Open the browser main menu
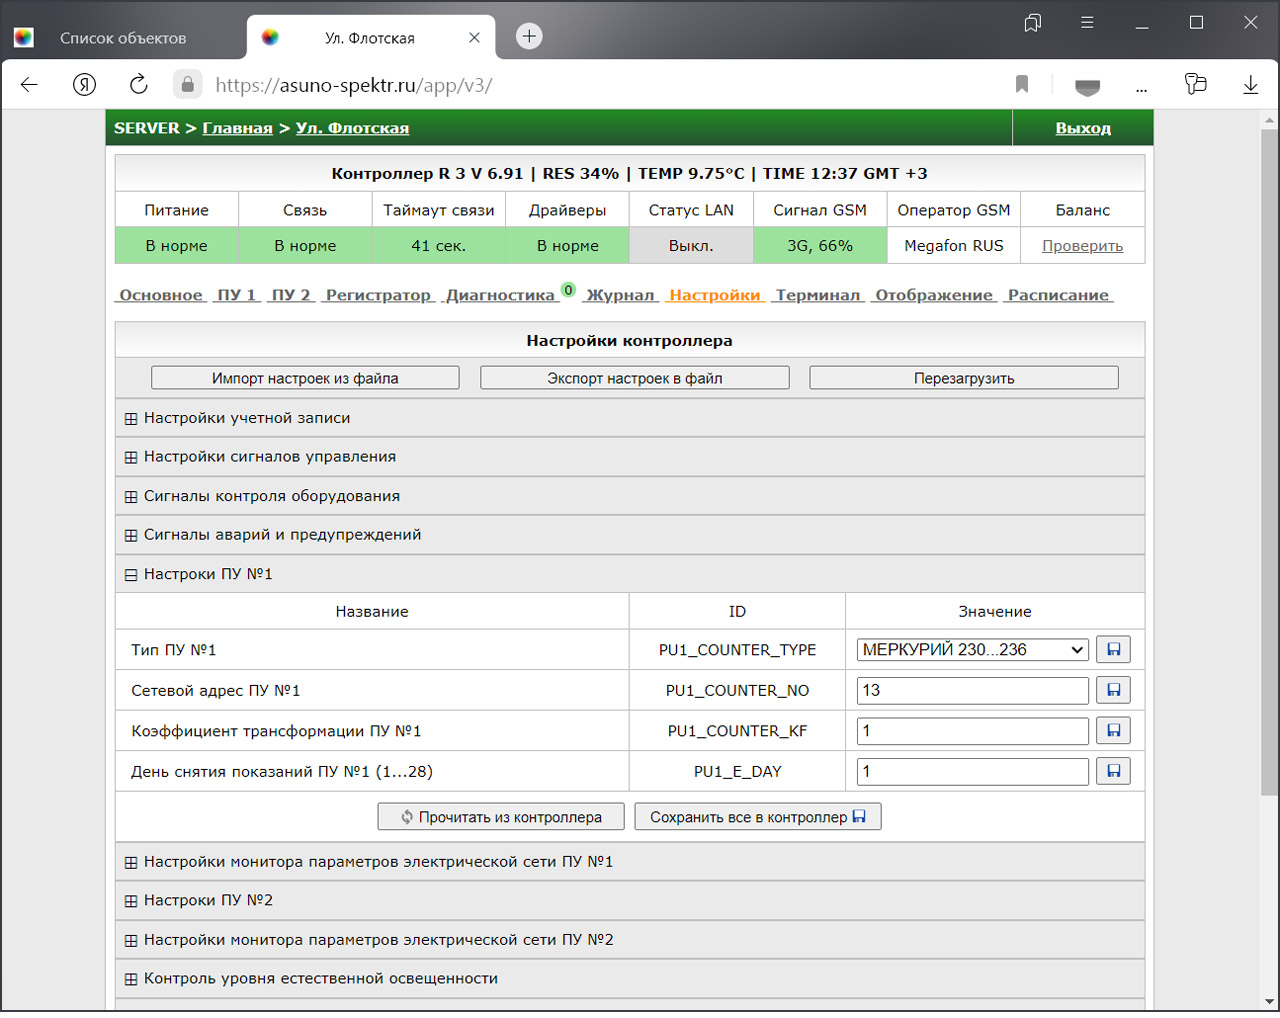 (x=1087, y=23)
